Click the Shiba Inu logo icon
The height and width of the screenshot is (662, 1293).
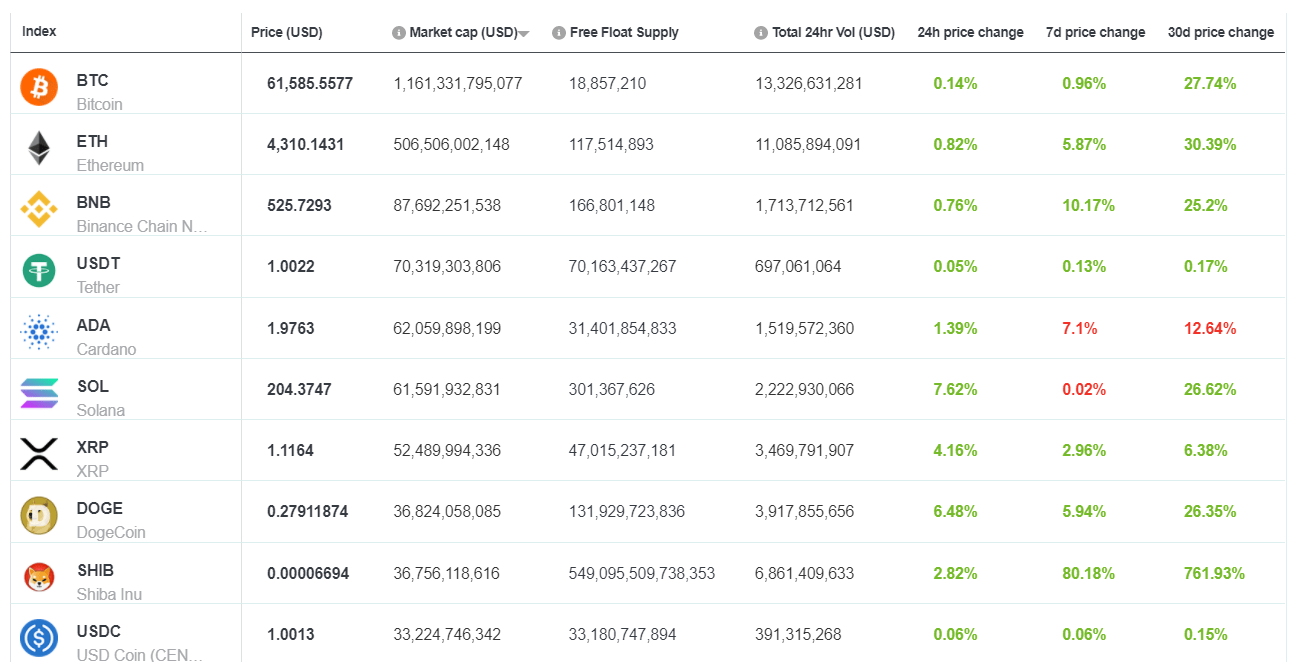click(x=39, y=577)
